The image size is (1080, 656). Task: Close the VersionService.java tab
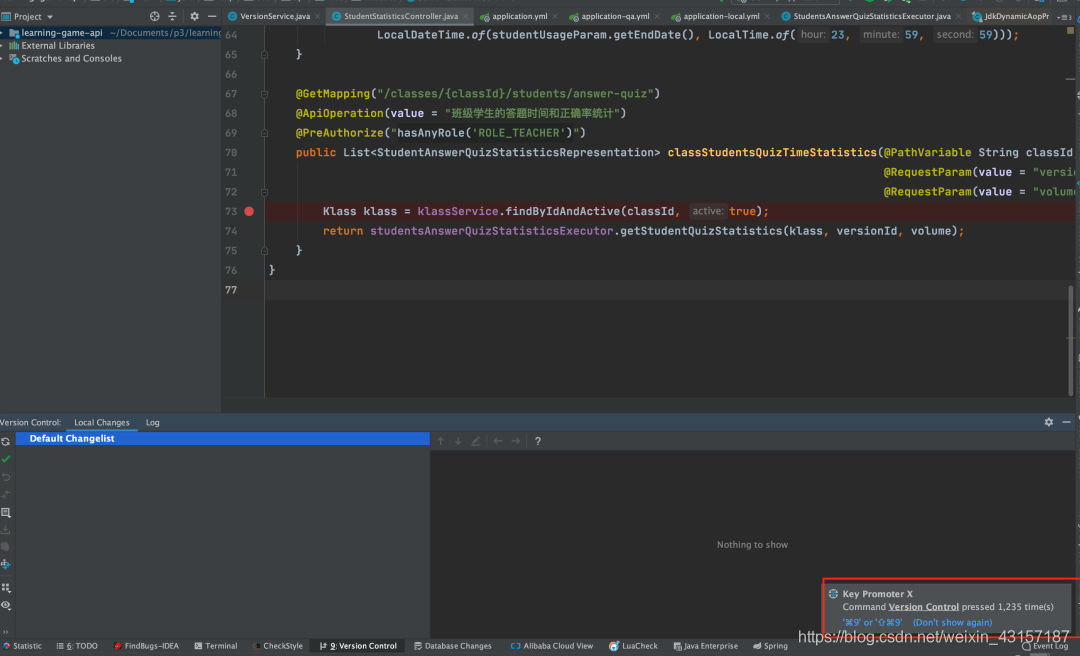[x=318, y=17]
